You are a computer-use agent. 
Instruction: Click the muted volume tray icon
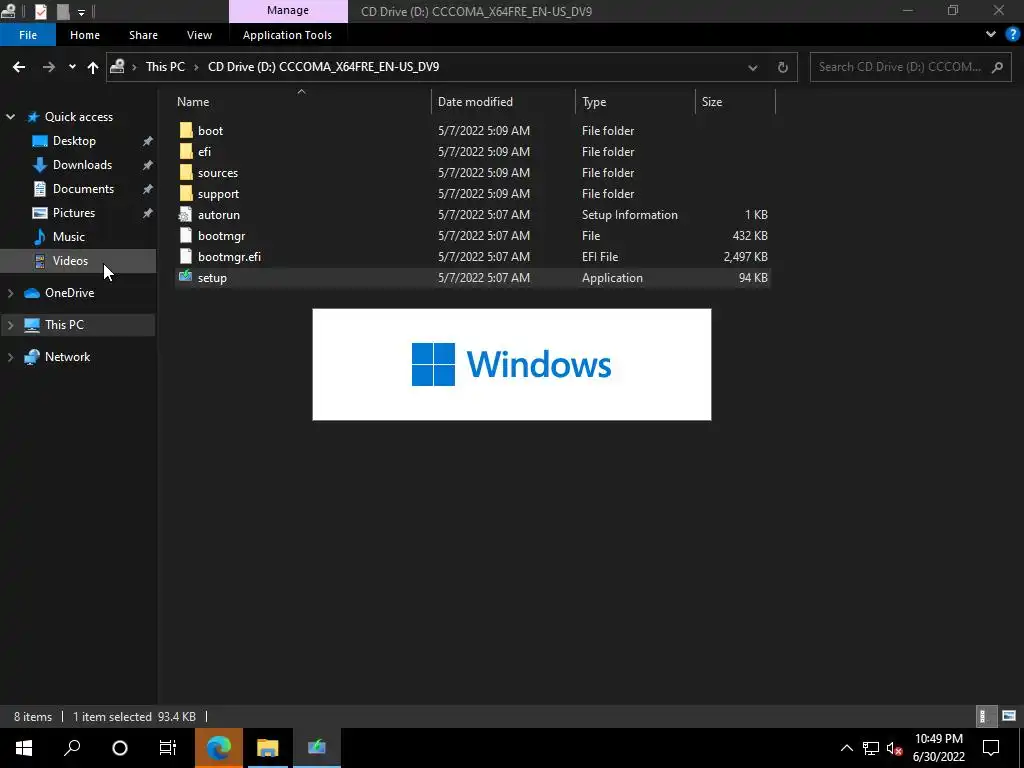895,748
